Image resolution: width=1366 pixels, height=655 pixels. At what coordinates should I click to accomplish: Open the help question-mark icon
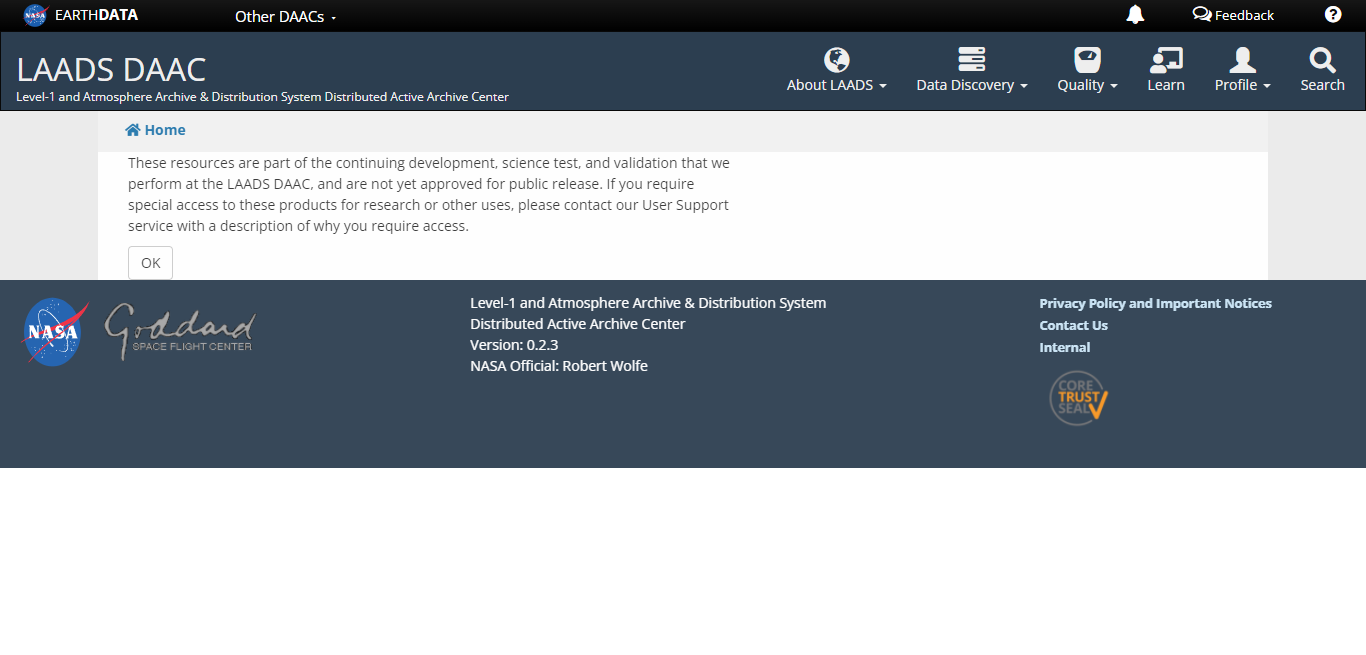pos(1332,15)
